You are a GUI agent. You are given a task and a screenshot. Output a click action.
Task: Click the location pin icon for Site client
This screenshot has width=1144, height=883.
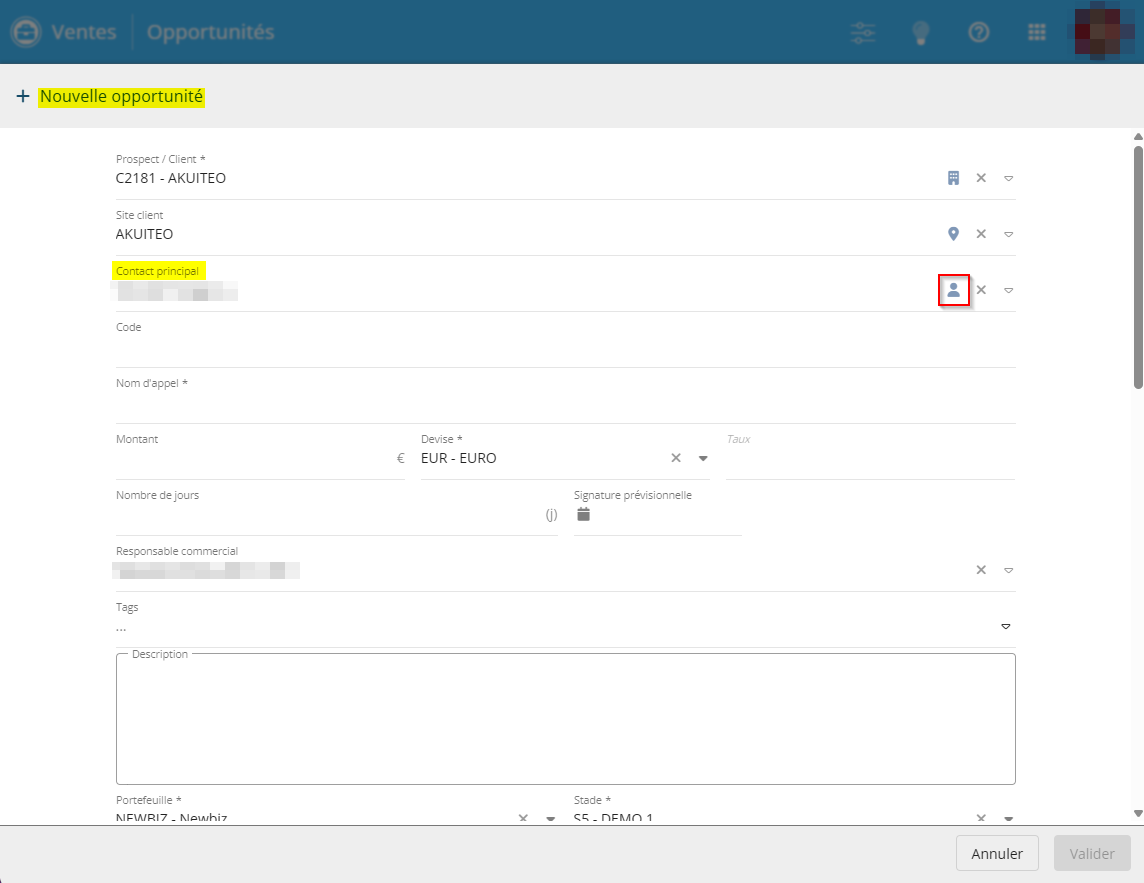[953, 234]
